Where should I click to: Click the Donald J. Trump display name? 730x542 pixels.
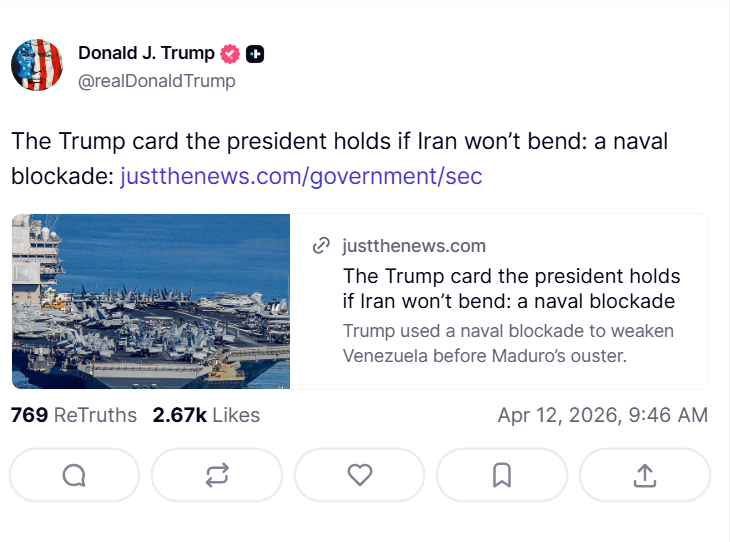point(146,54)
